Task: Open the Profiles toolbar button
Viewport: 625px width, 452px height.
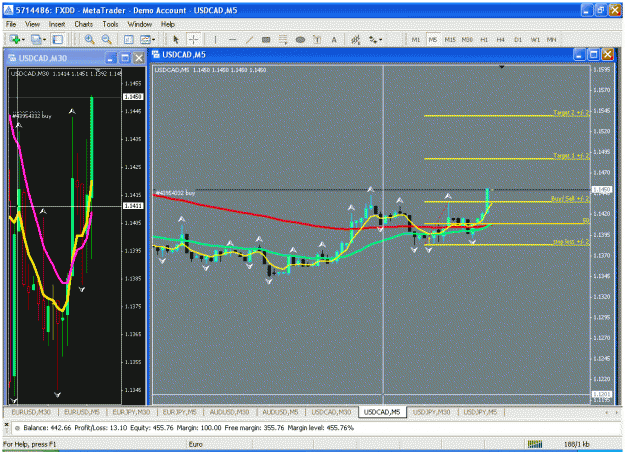Action: (x=36, y=39)
